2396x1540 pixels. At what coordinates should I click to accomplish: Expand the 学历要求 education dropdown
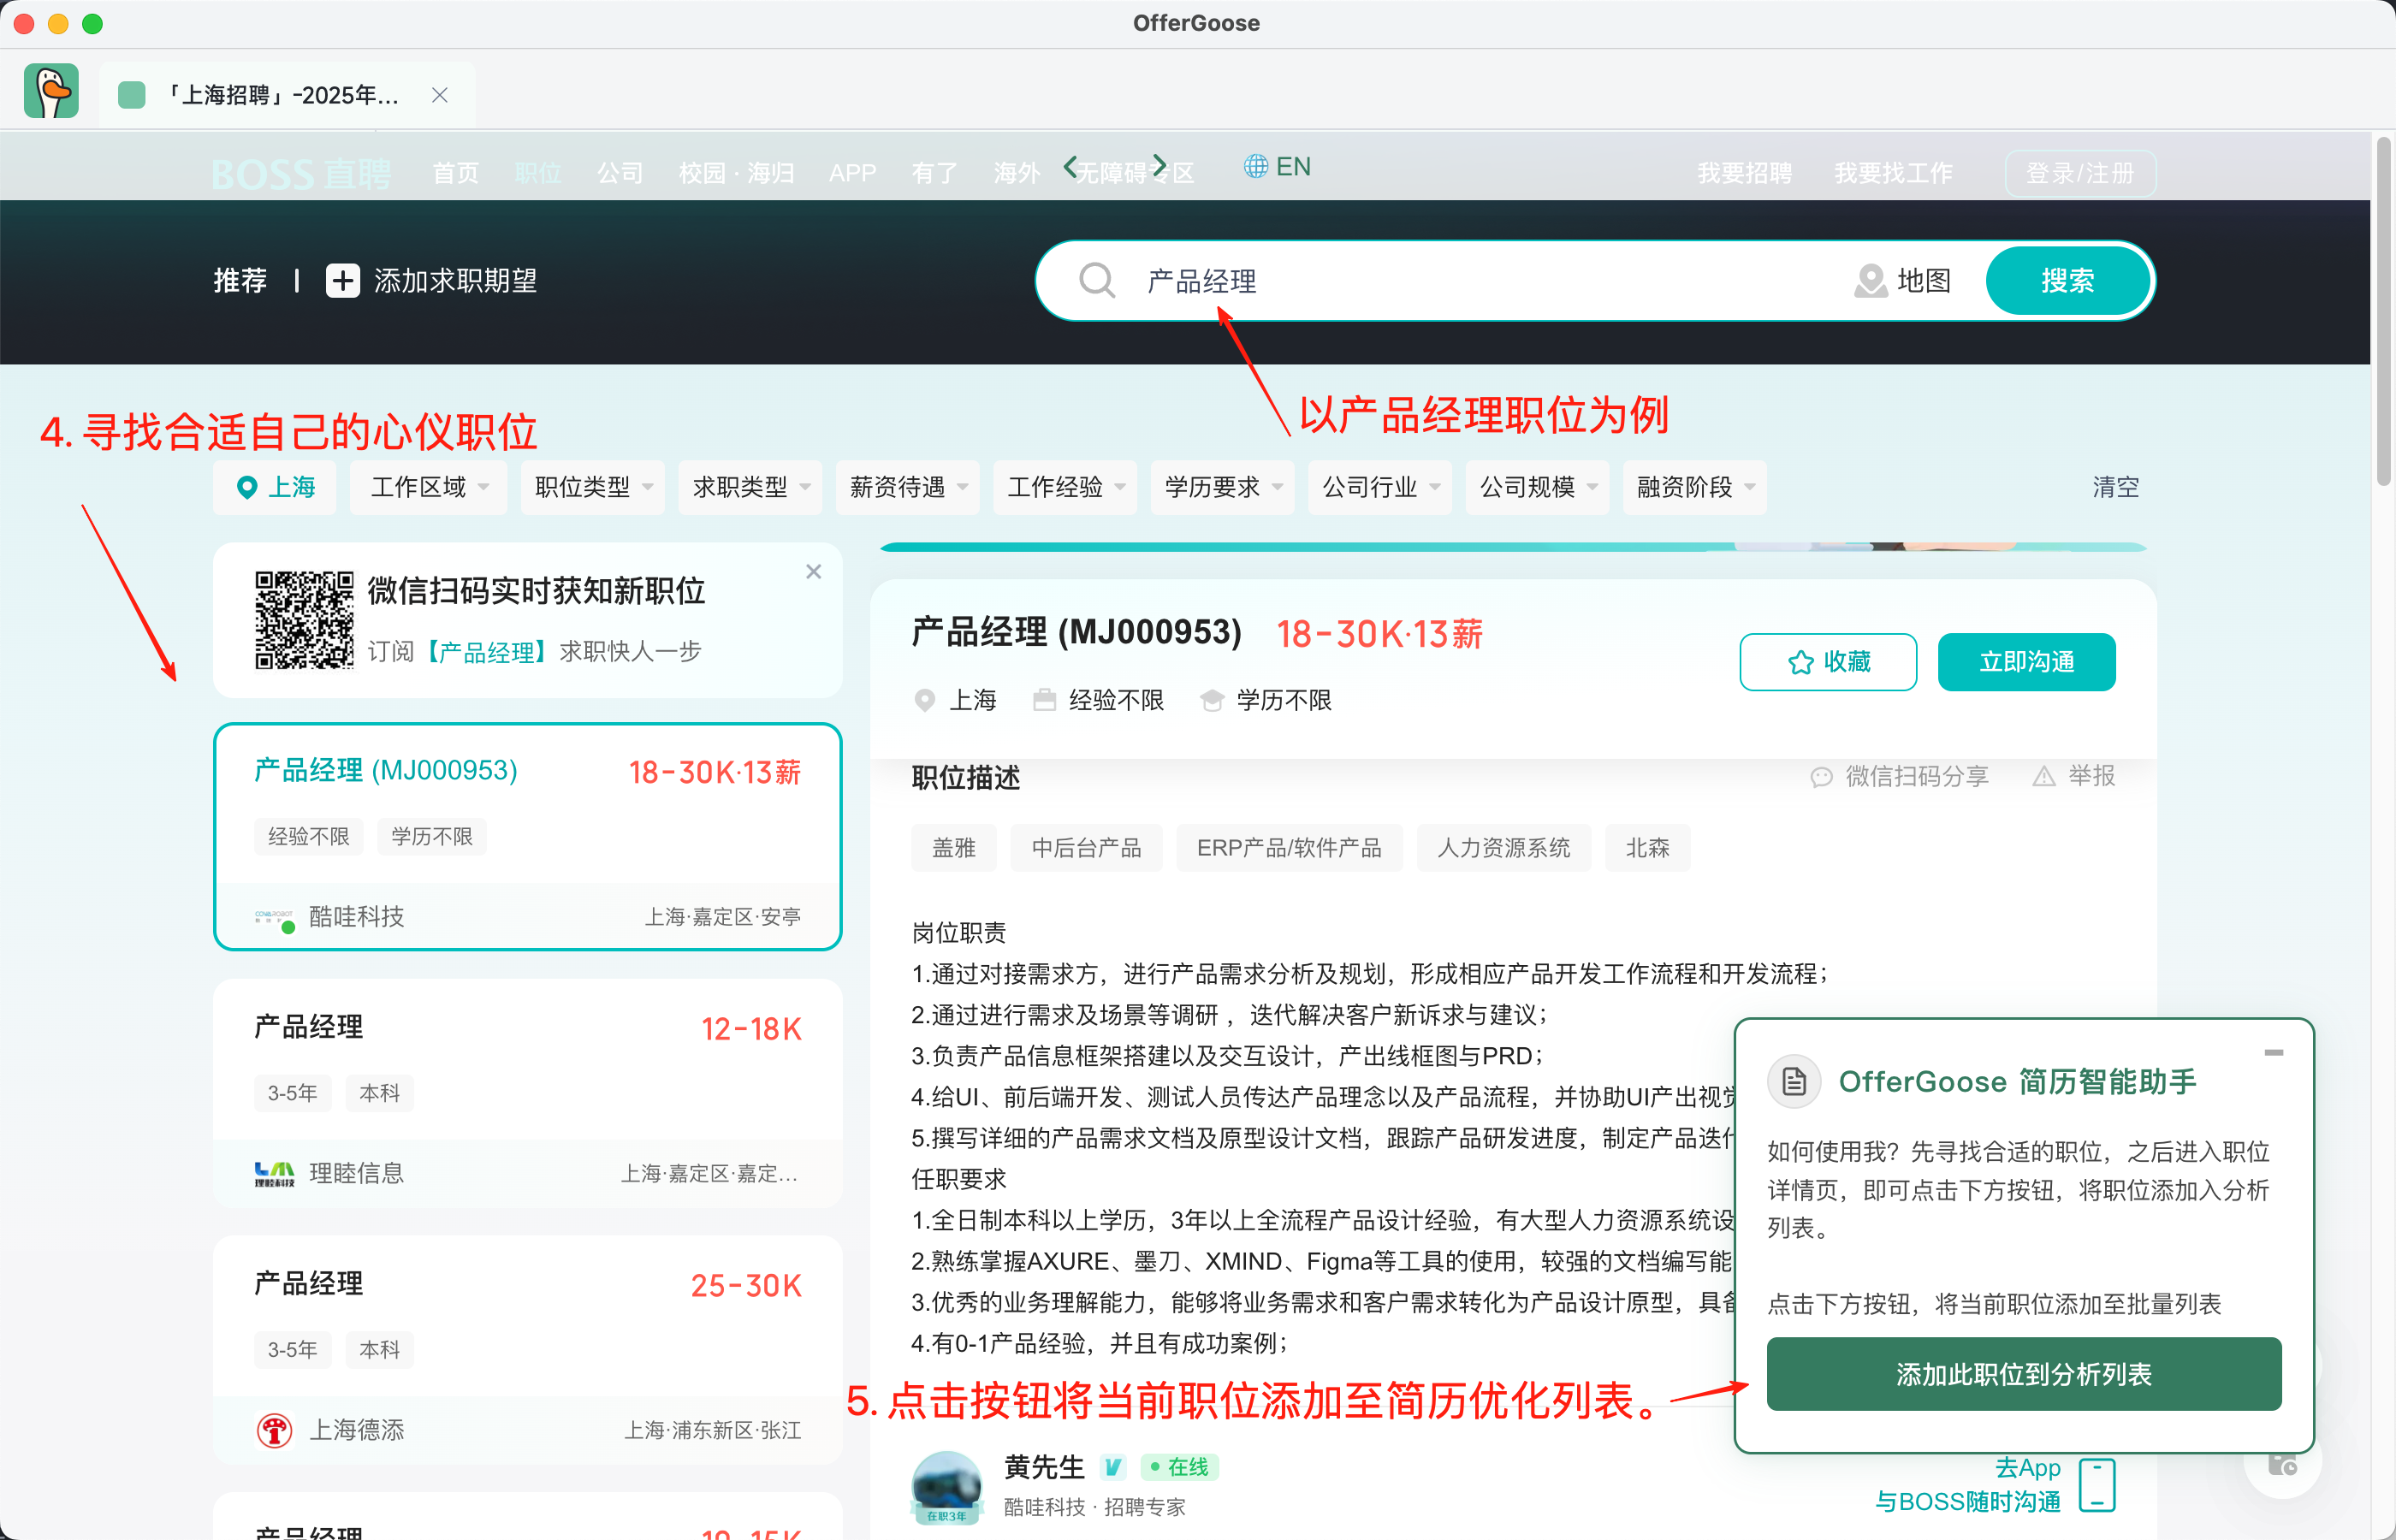point(1222,488)
